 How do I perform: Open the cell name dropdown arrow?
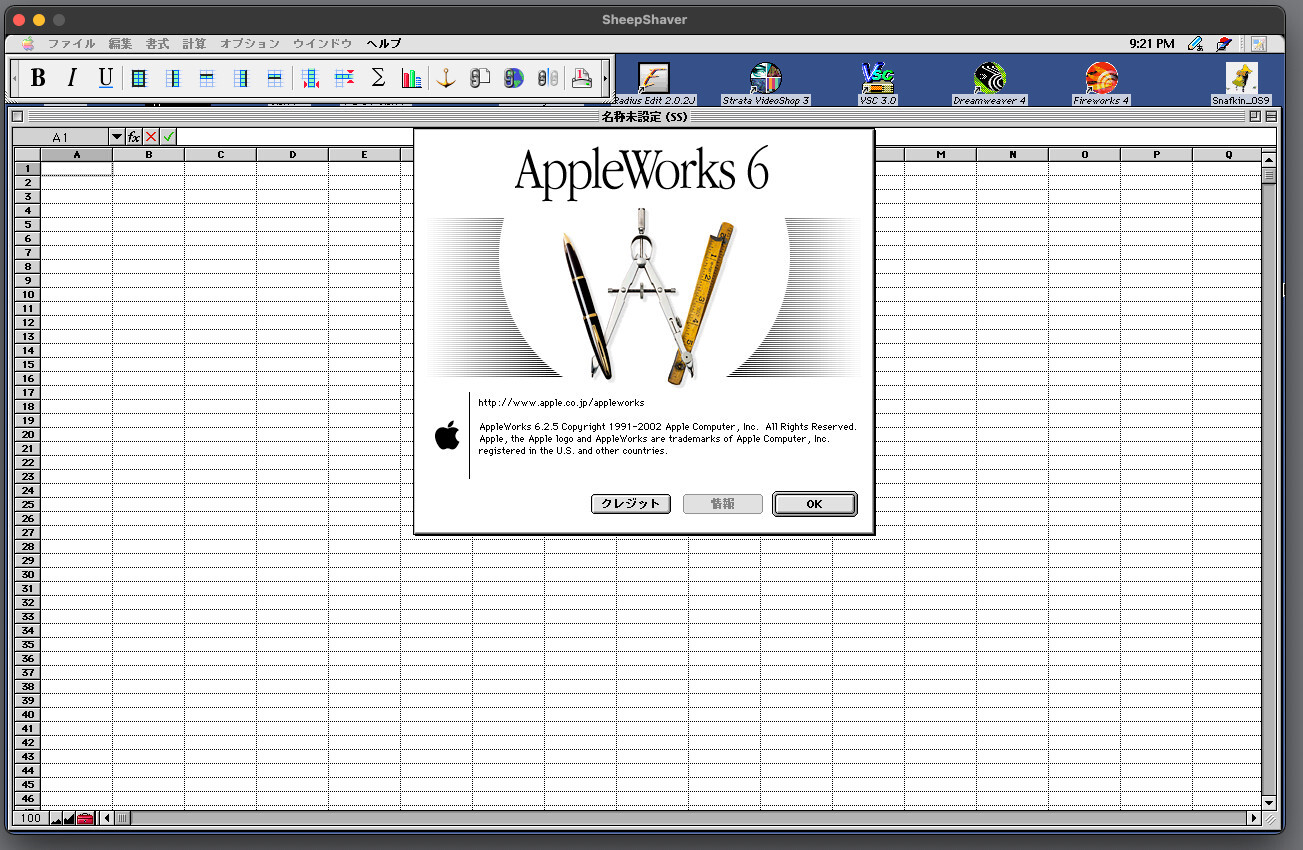click(x=117, y=137)
